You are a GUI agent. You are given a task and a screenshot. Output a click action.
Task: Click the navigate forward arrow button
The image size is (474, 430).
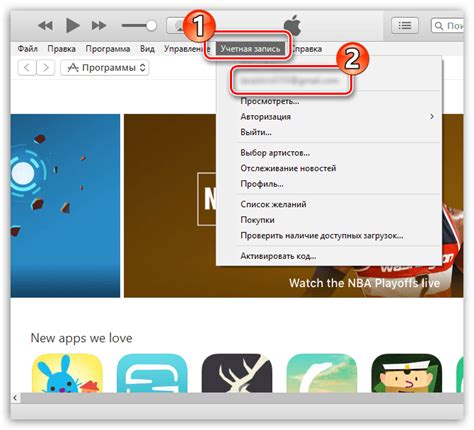45,68
